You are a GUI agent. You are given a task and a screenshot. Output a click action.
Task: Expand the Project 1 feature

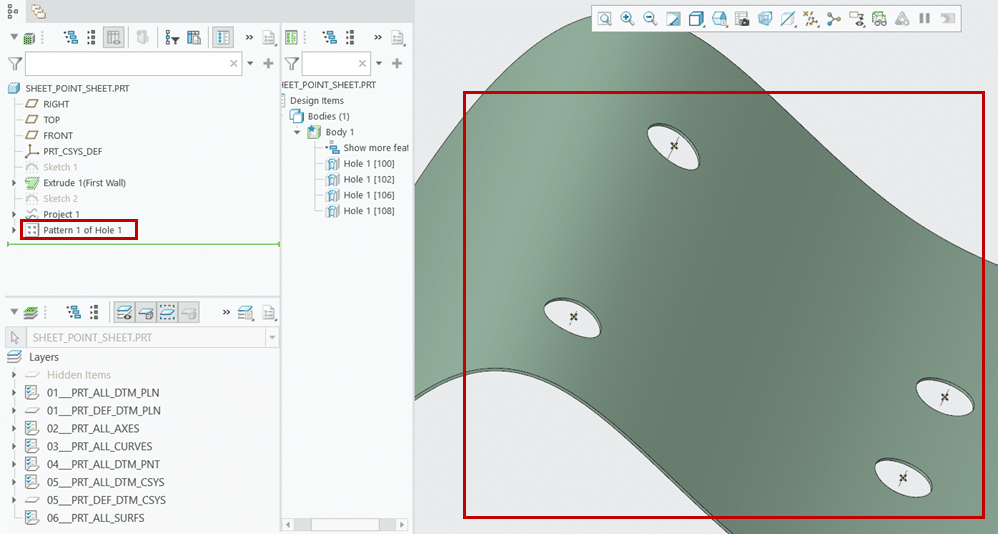point(14,214)
